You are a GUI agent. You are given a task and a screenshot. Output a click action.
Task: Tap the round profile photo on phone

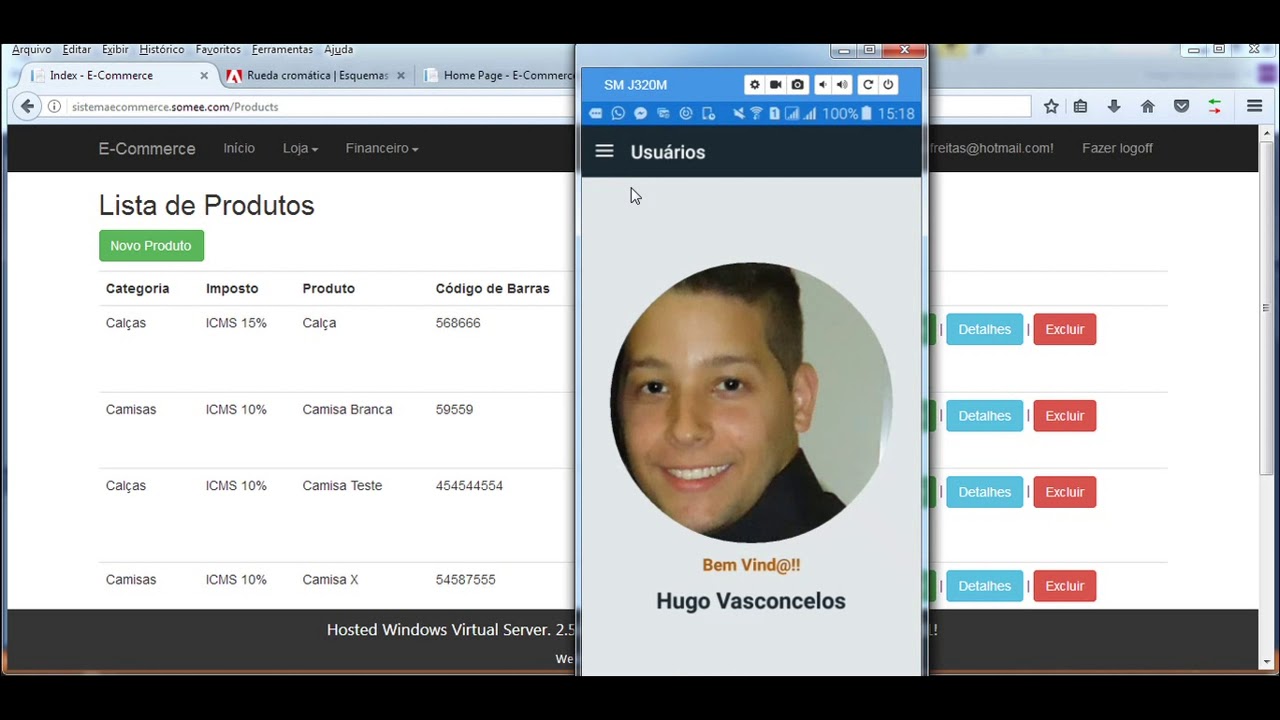coord(751,403)
